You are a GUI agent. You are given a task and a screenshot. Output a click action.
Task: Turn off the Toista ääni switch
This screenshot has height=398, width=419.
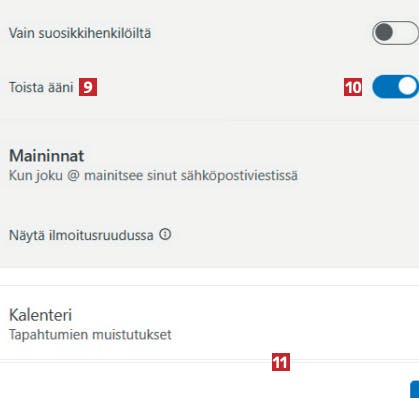pos(395,87)
